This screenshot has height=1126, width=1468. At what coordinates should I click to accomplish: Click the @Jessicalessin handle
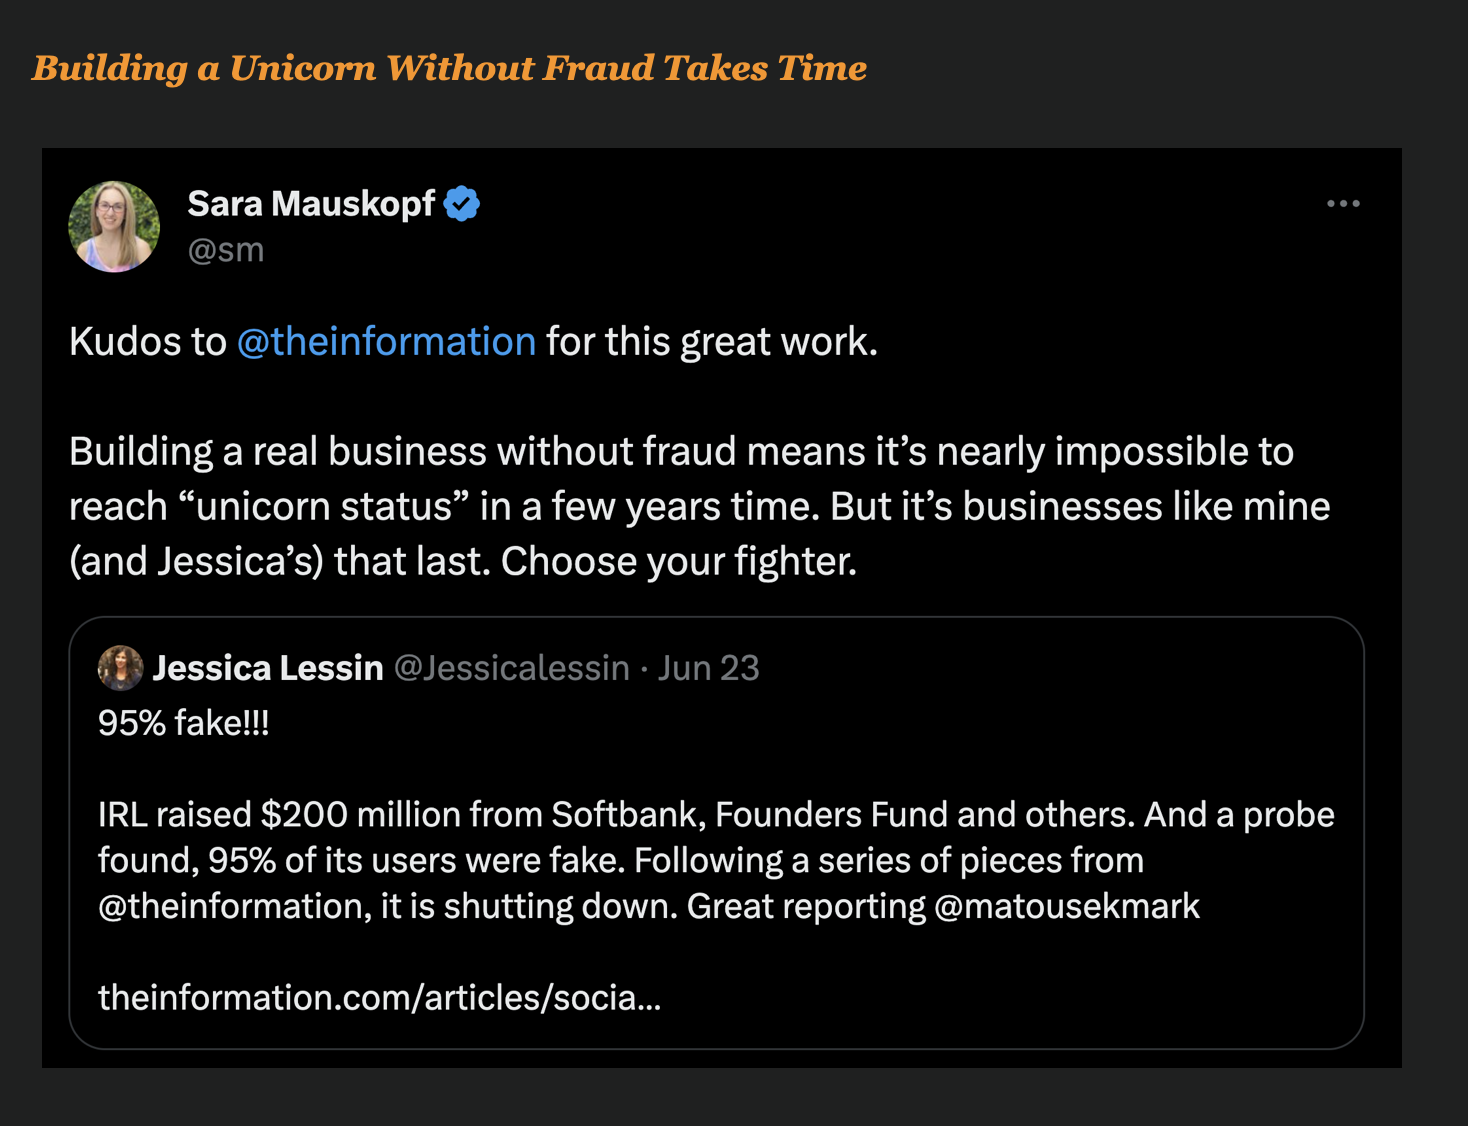pos(511,668)
